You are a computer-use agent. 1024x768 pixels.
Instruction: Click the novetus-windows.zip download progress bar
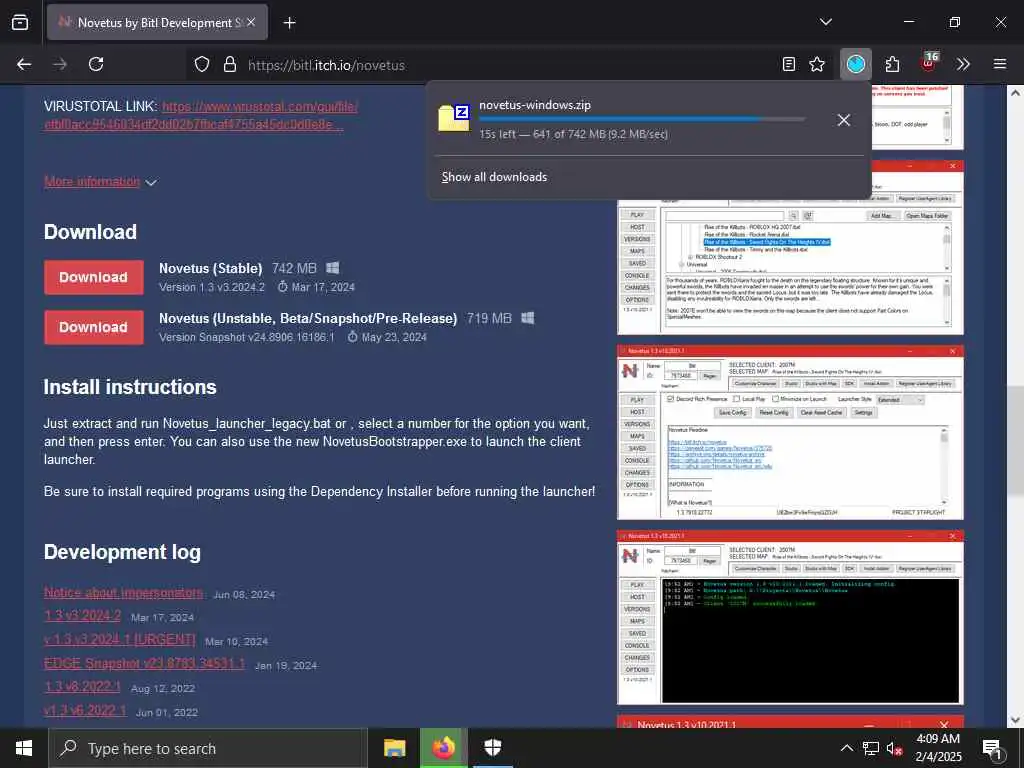point(642,119)
